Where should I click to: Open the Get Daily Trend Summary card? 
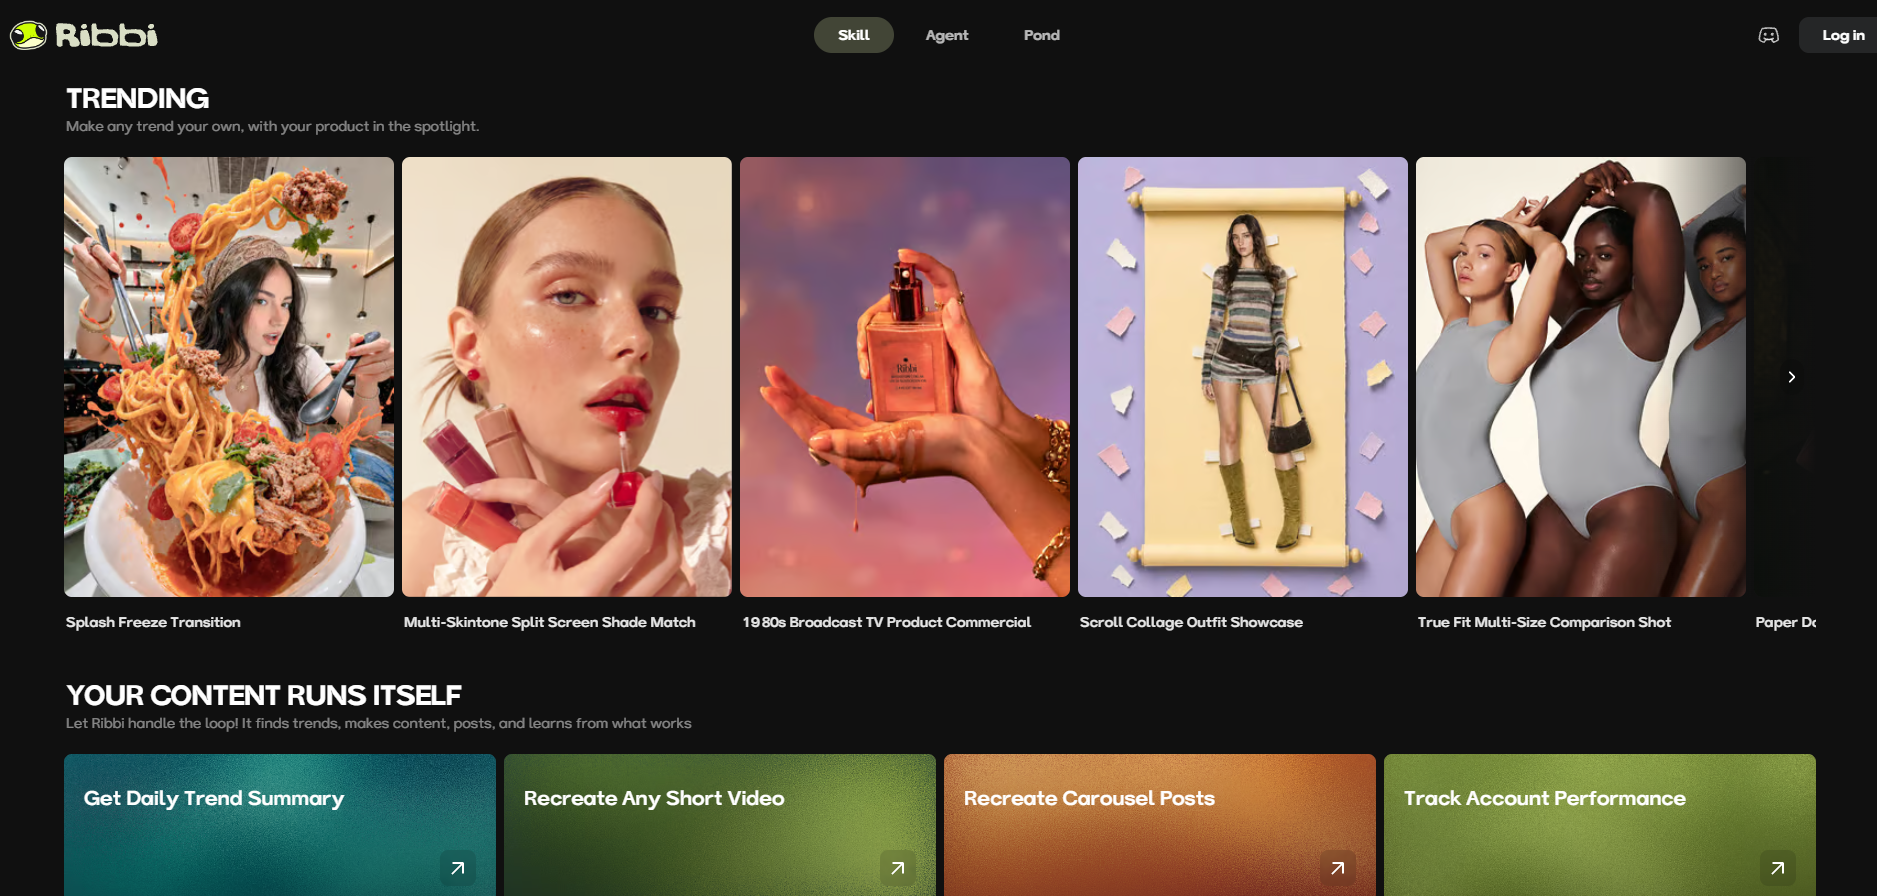tap(280, 825)
